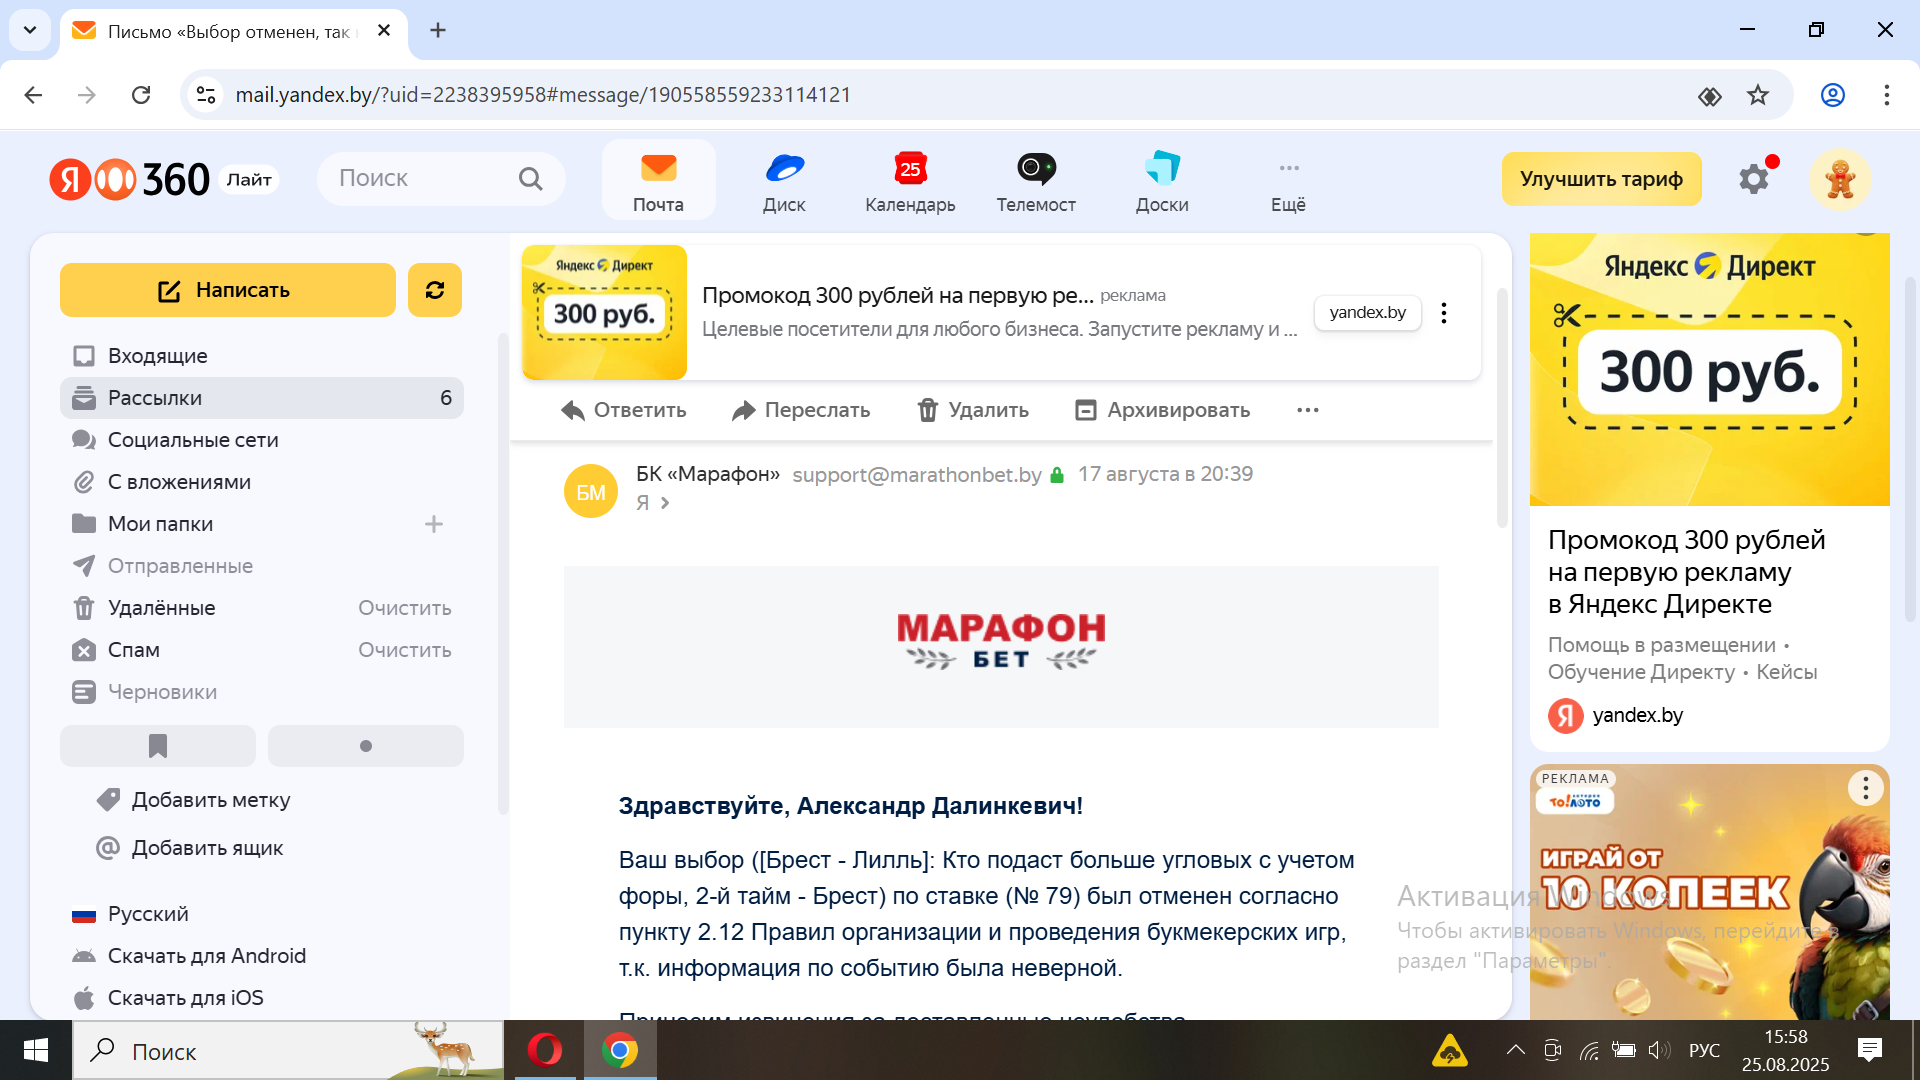
Task: Open a new browser tab
Action: pos(438,30)
